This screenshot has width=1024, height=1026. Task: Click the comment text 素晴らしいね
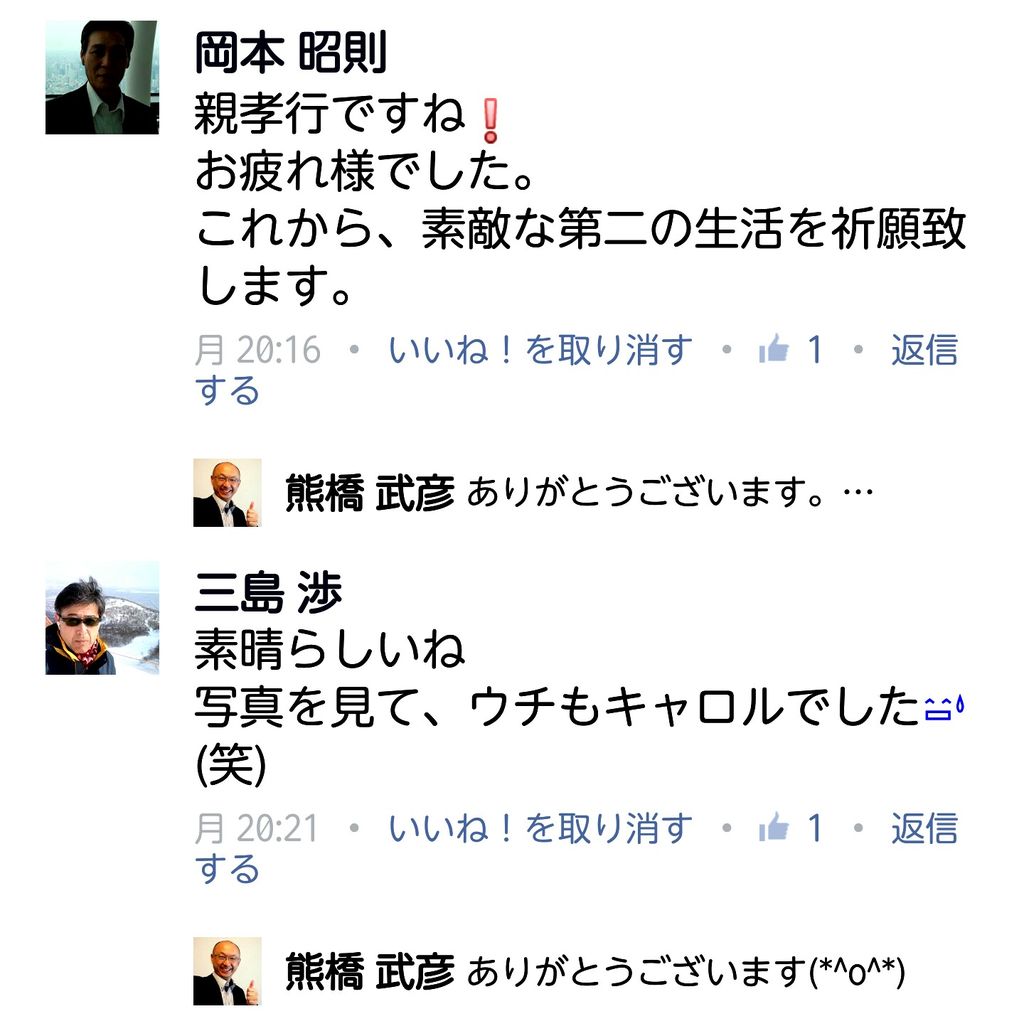click(330, 650)
